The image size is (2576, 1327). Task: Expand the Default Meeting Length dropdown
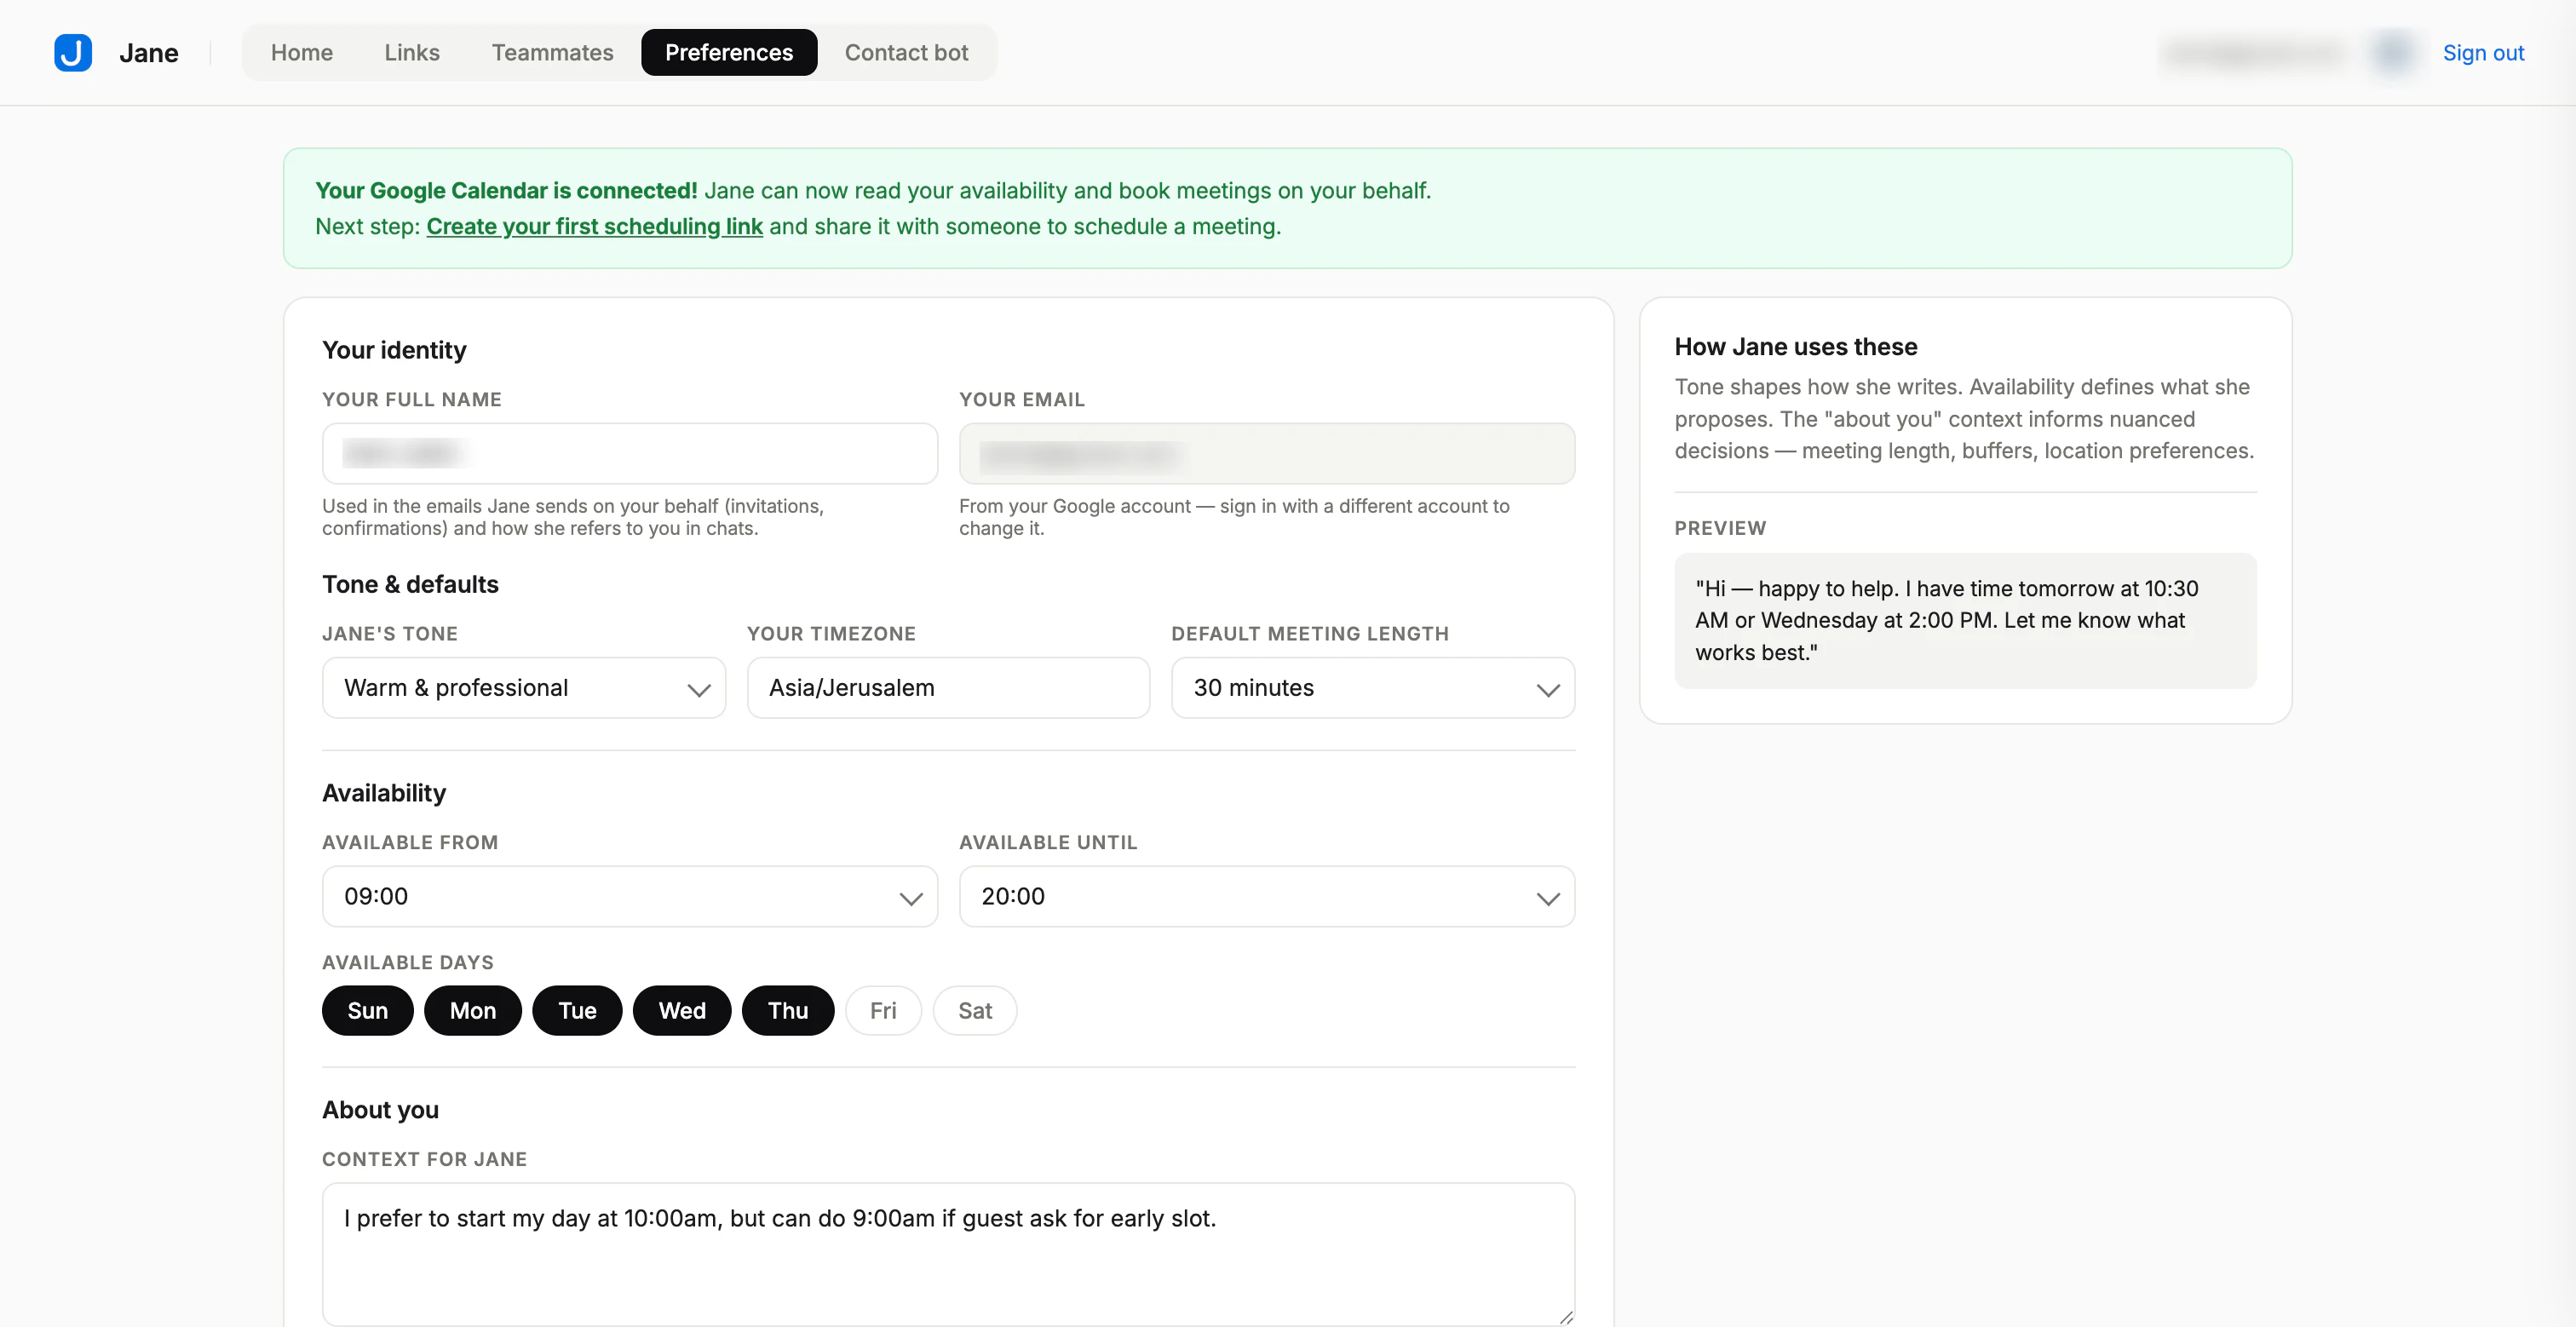(x=1373, y=687)
